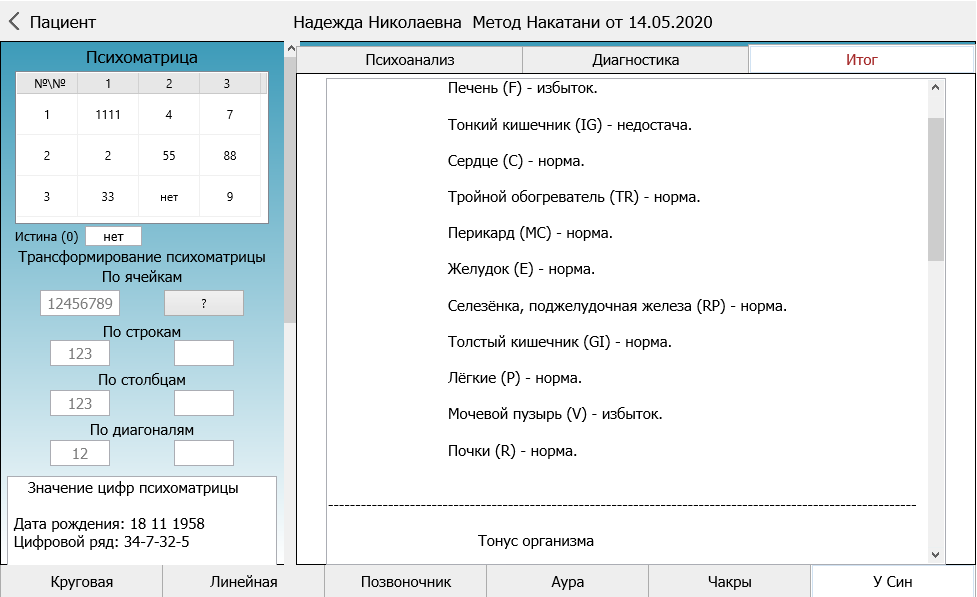Switch to the Диагностика tab
The height and width of the screenshot is (597, 977).
click(x=635, y=60)
